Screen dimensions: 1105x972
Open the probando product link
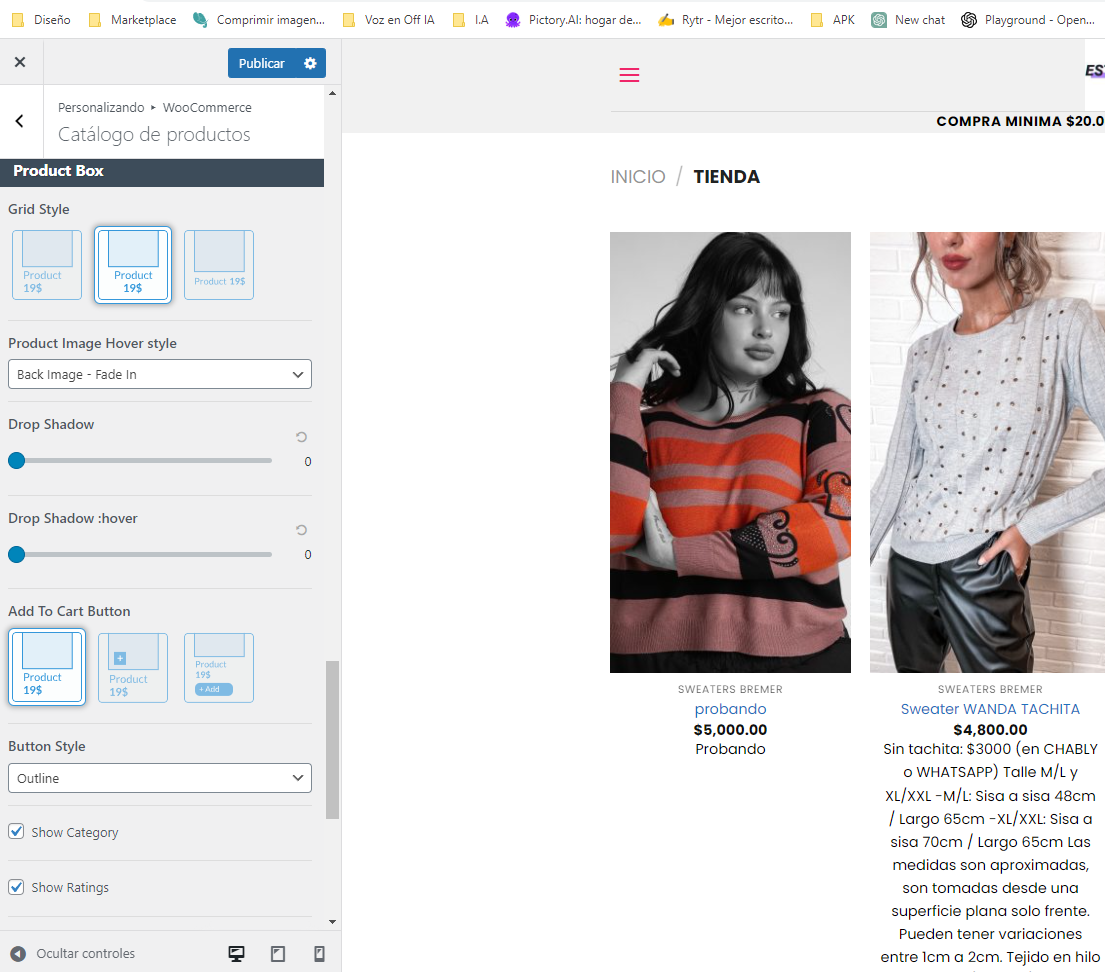tap(730, 709)
